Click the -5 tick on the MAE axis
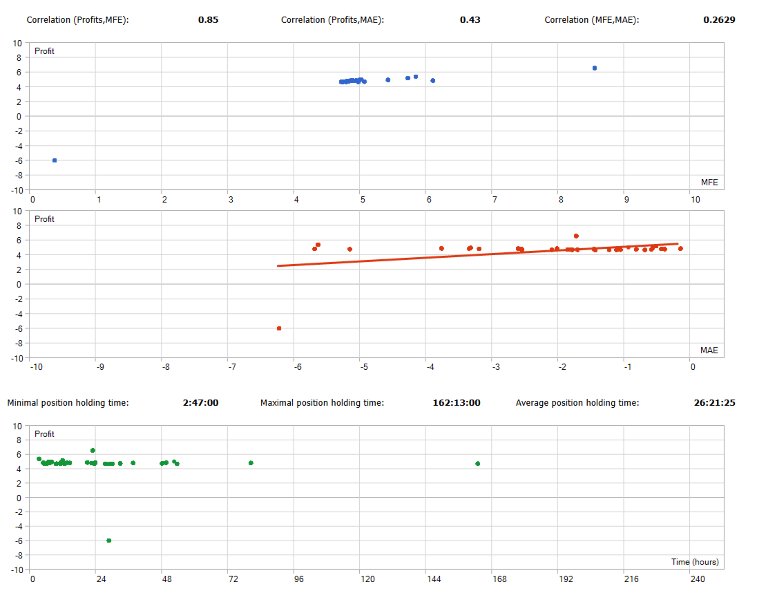The width and height of the screenshot is (757, 600). [364, 367]
